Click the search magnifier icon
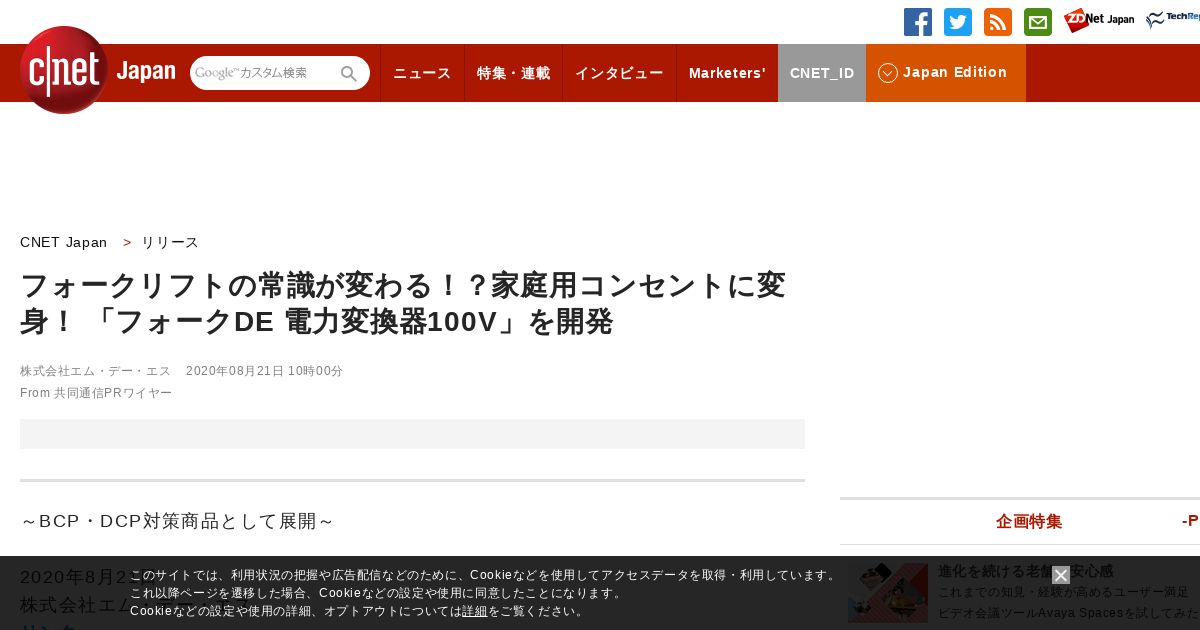Screen dimensions: 1200x630 point(349,74)
